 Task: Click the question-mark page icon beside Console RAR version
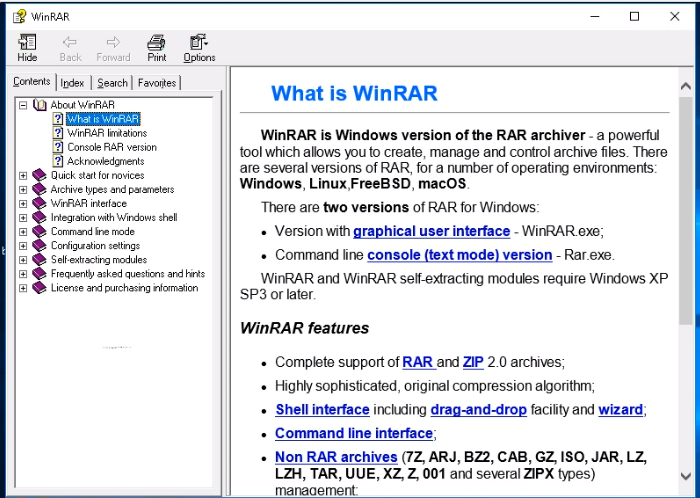58,147
